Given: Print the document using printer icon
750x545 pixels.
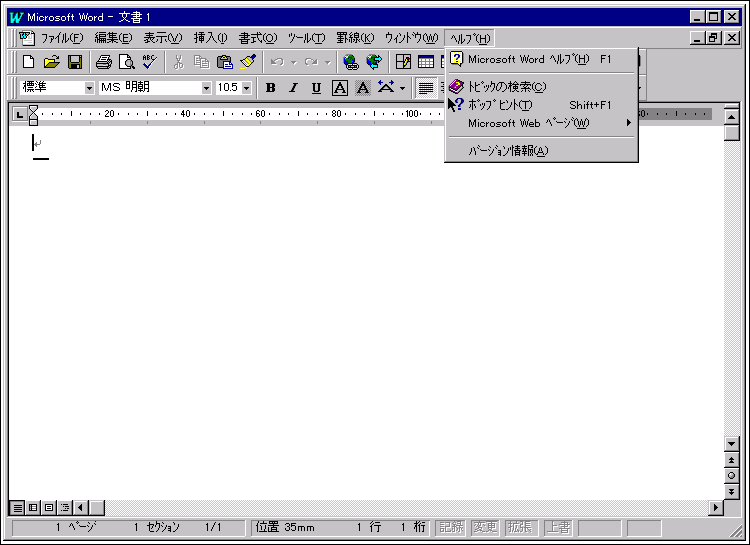Looking at the screenshot, I should 103,62.
